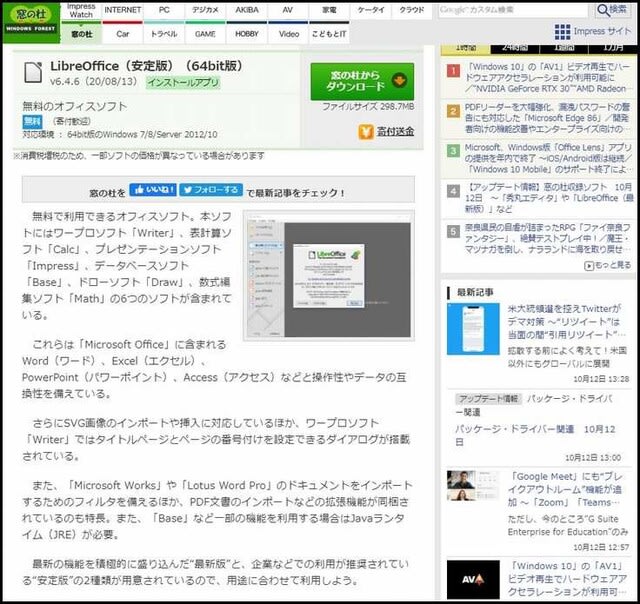
Task: Open the ケータイ navigation tab
Action: point(371,10)
